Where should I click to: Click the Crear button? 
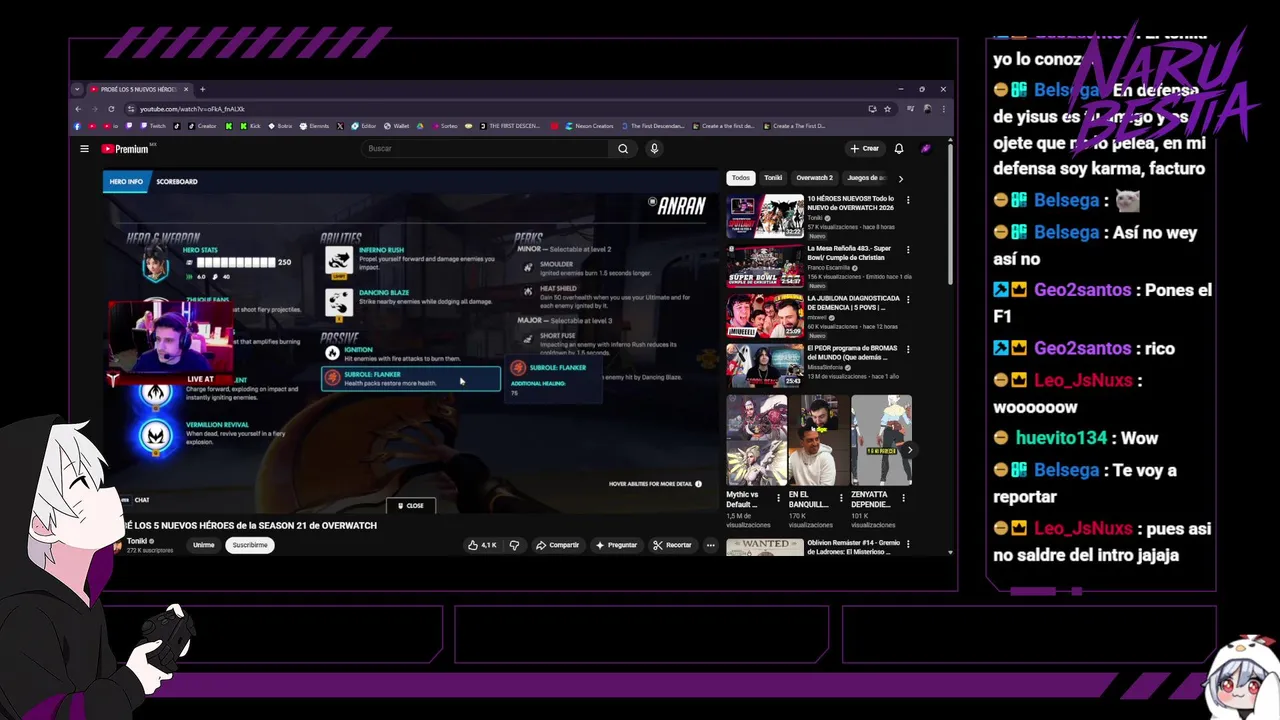coord(864,149)
